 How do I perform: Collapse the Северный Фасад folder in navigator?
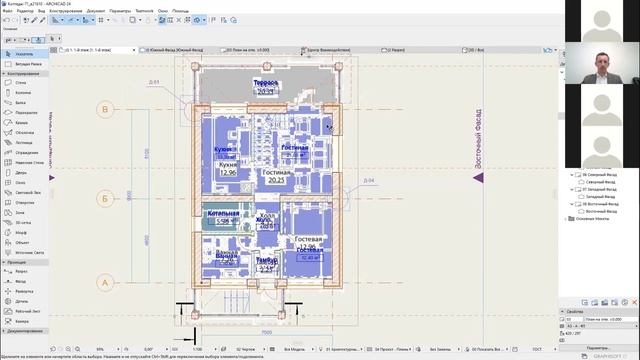572,175
